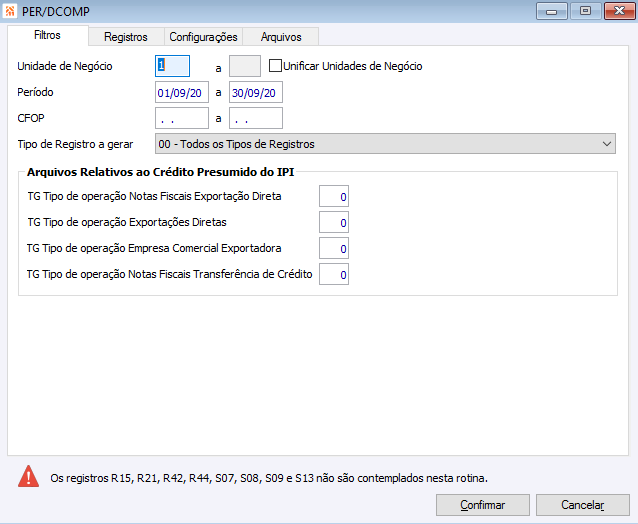This screenshot has height=524, width=638.
Task: Click the warning message about registros R15
Action: pyautogui.click(x=269, y=478)
